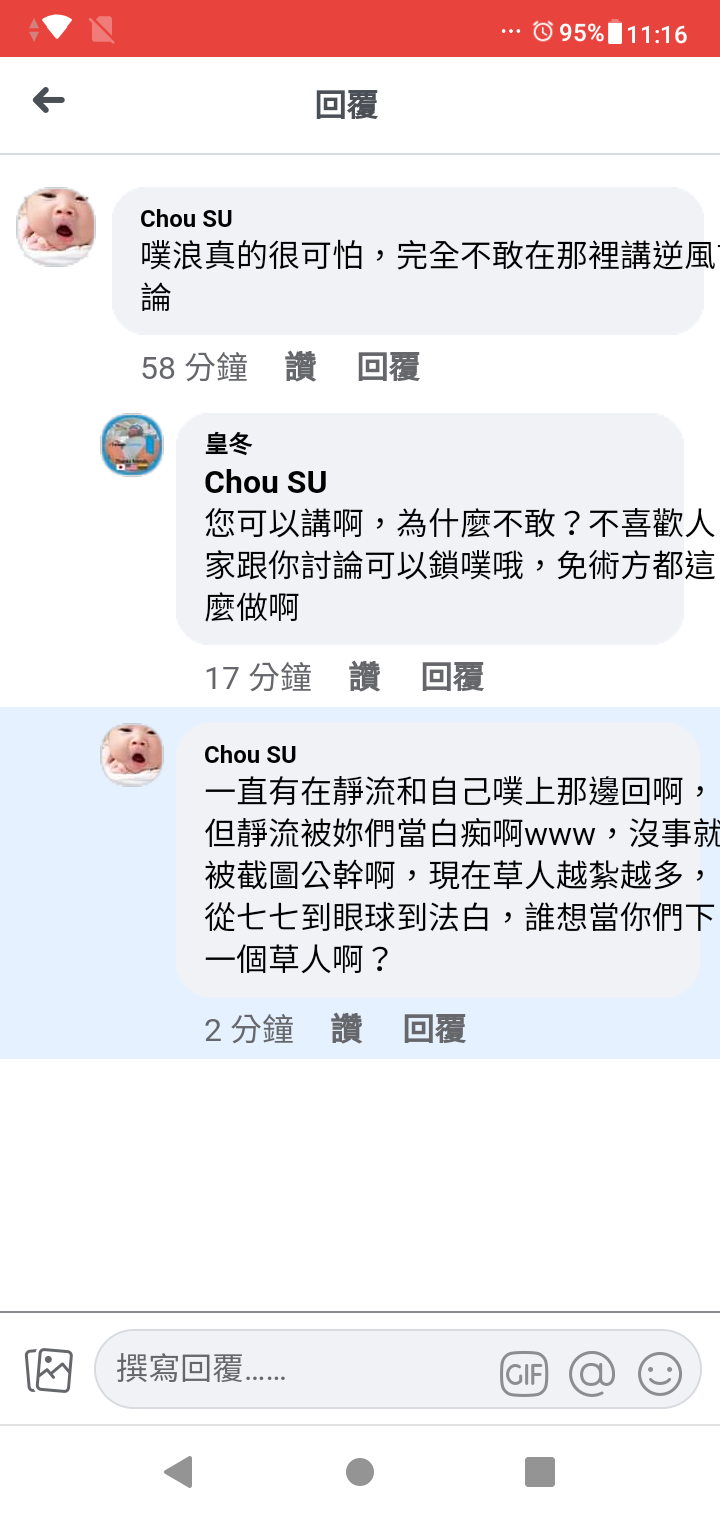Like 皇冬's 17 分鐘 reply
720x1520 pixels.
click(365, 677)
